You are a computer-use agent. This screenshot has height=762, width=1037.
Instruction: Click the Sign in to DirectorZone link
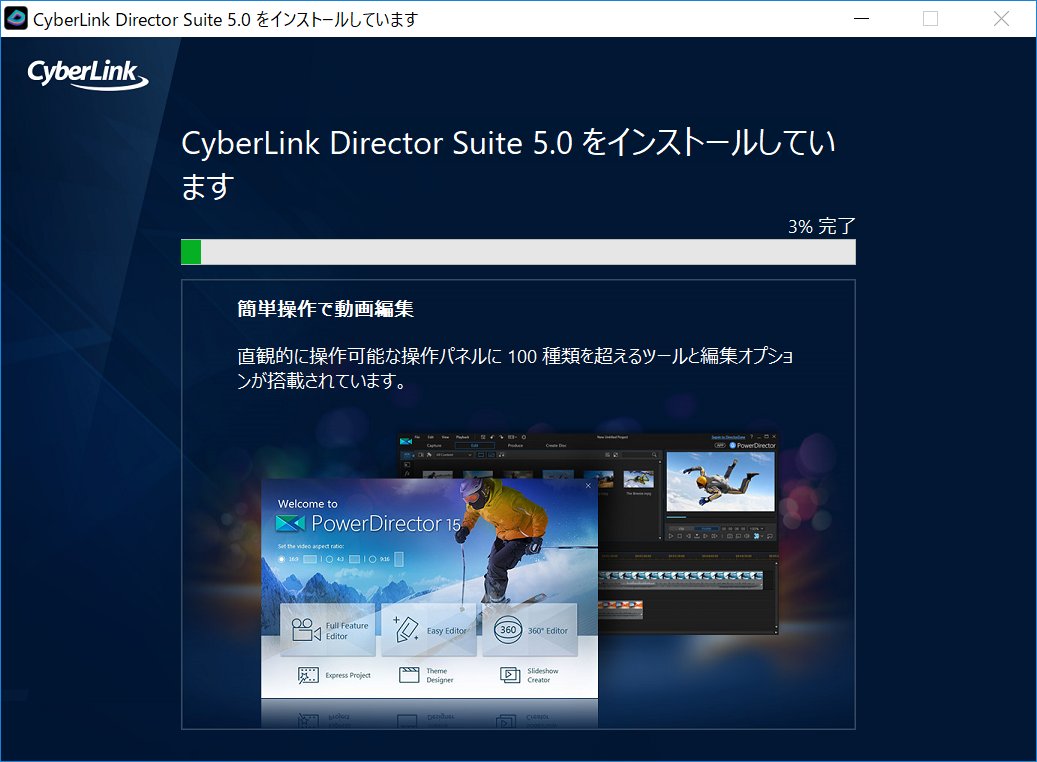coord(729,437)
